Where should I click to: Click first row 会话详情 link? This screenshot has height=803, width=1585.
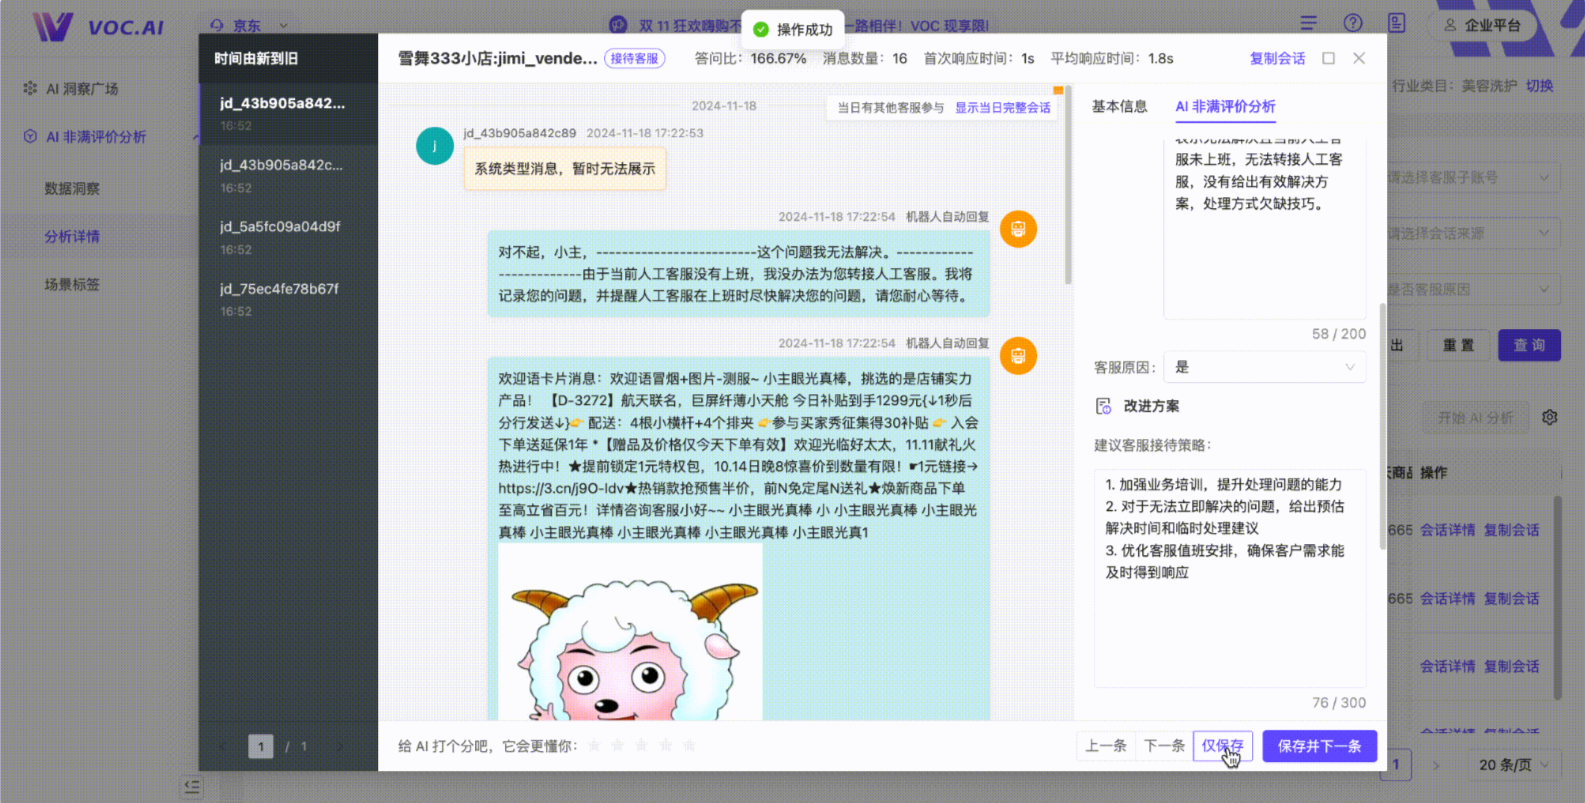tap(1447, 530)
